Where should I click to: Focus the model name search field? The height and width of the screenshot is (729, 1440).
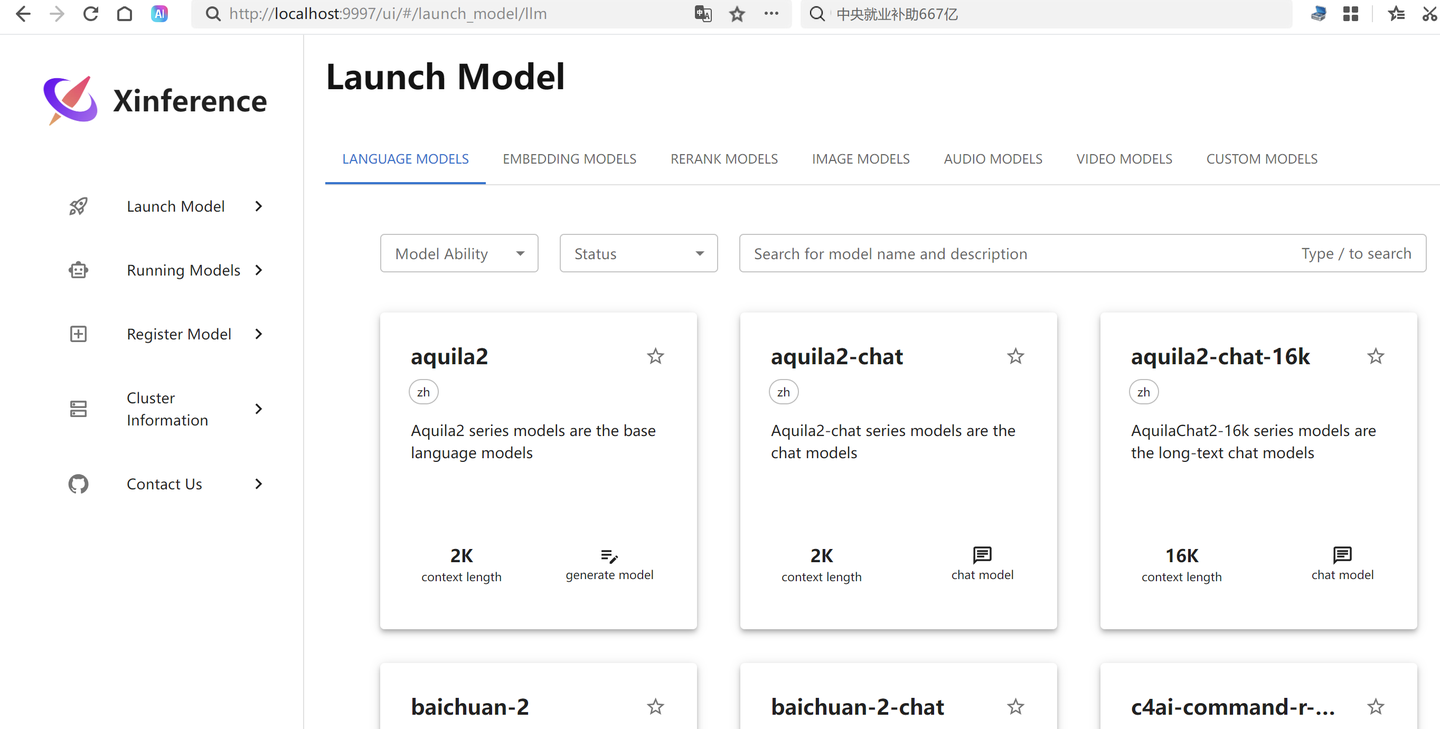tap(1020, 254)
